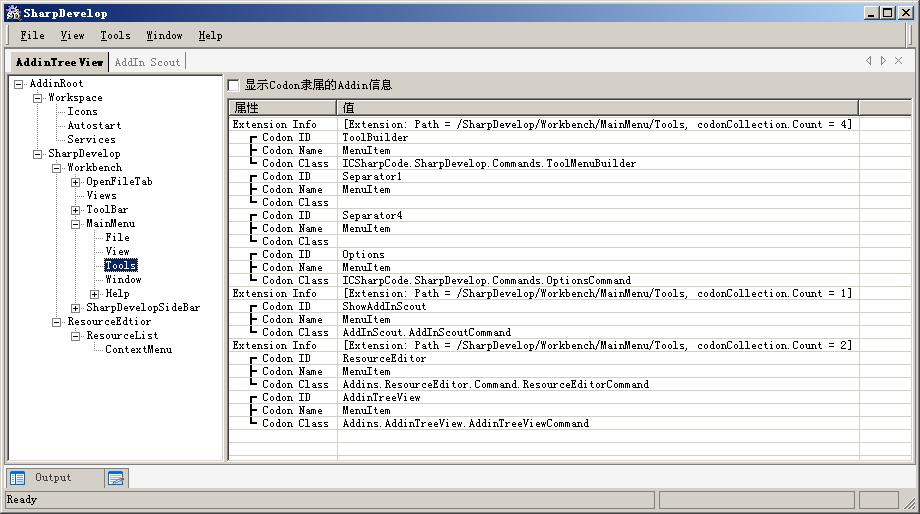Select View under MainMenu in tree
The width and height of the screenshot is (920, 514).
click(117, 252)
